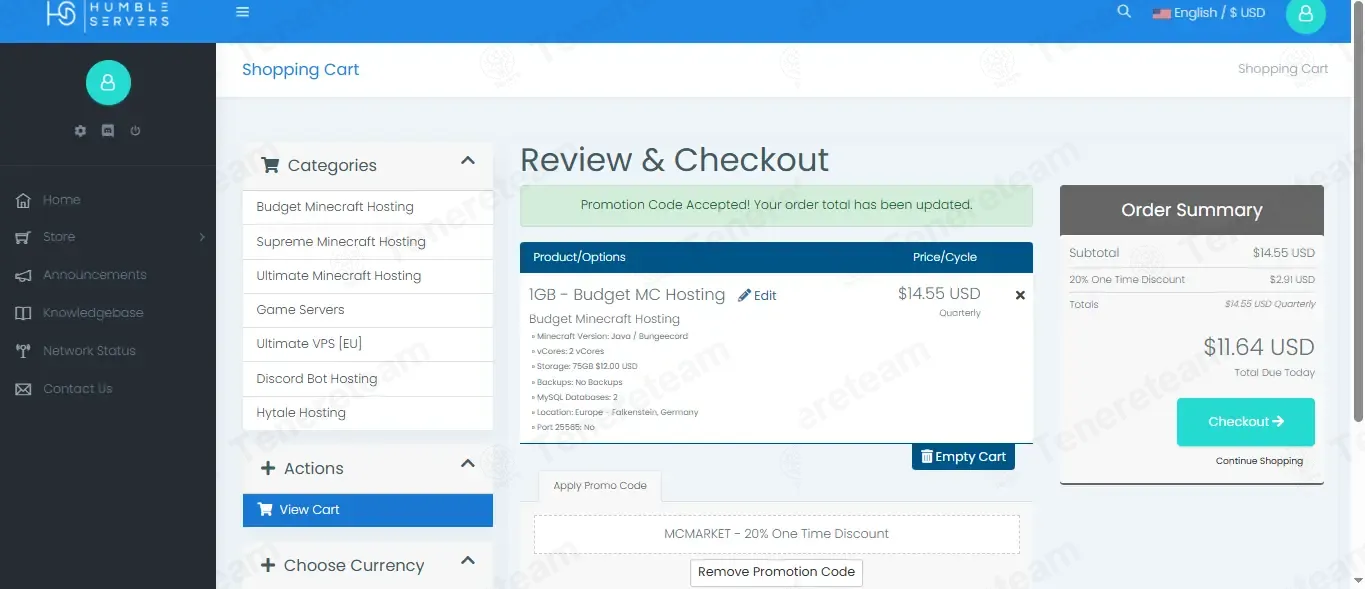Image resolution: width=1365 pixels, height=589 pixels.
Task: Click the $14.55 USD product price
Action: tap(939, 294)
